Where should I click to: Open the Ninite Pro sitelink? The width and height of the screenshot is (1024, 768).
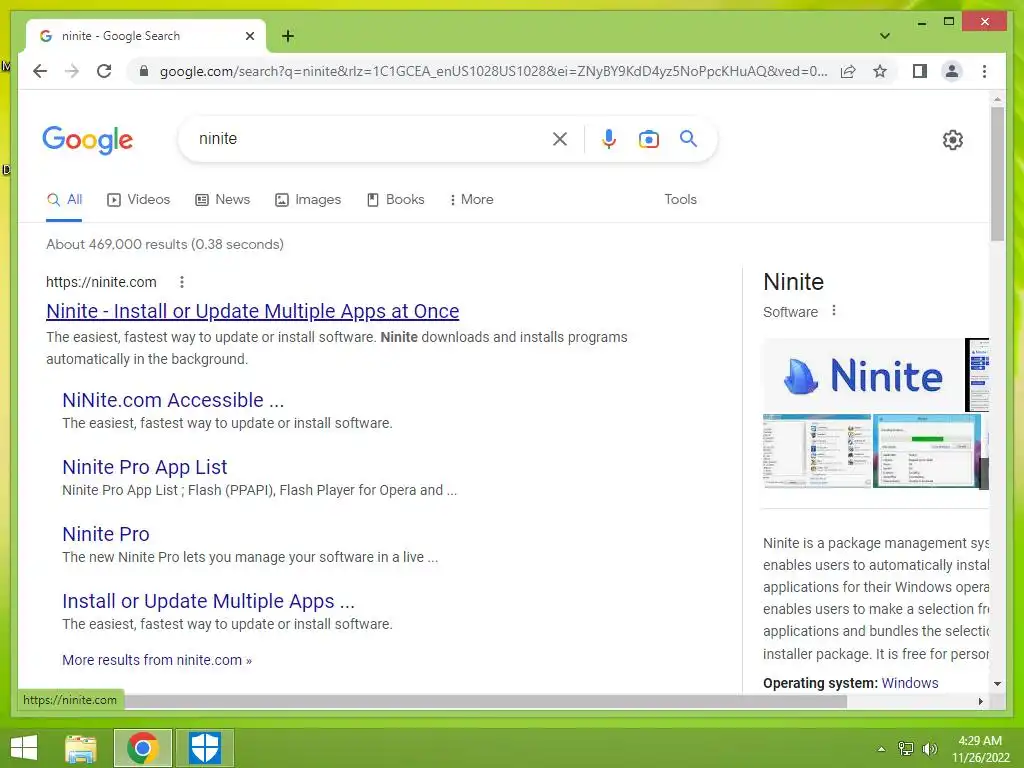pyautogui.click(x=106, y=534)
